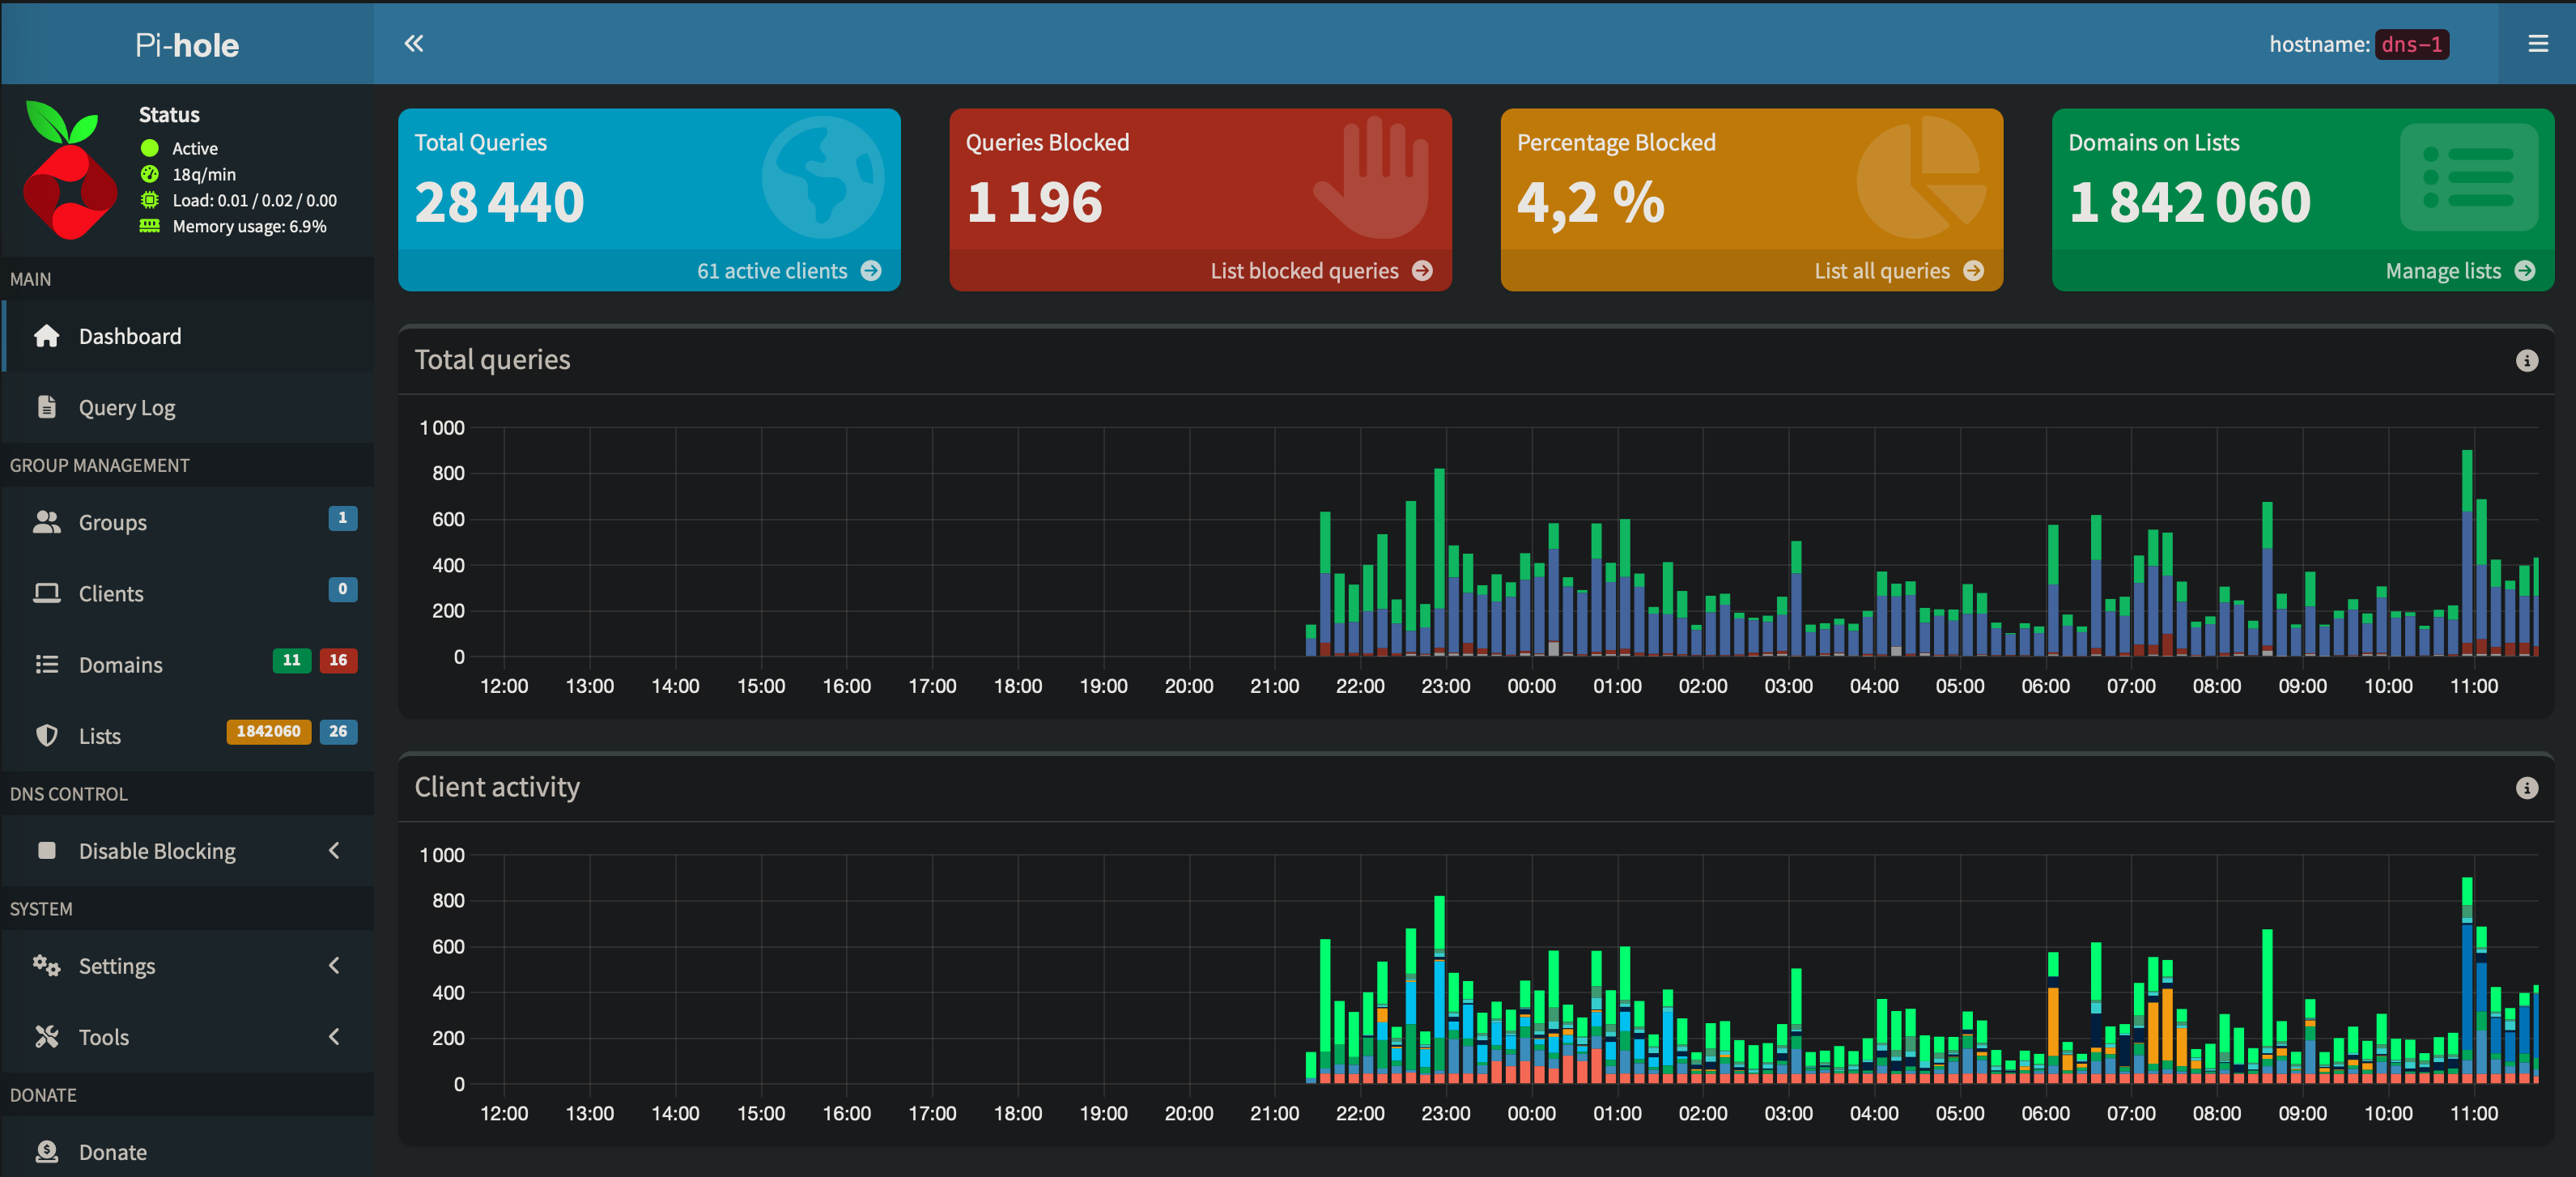Click the 61 active clients link

[772, 271]
